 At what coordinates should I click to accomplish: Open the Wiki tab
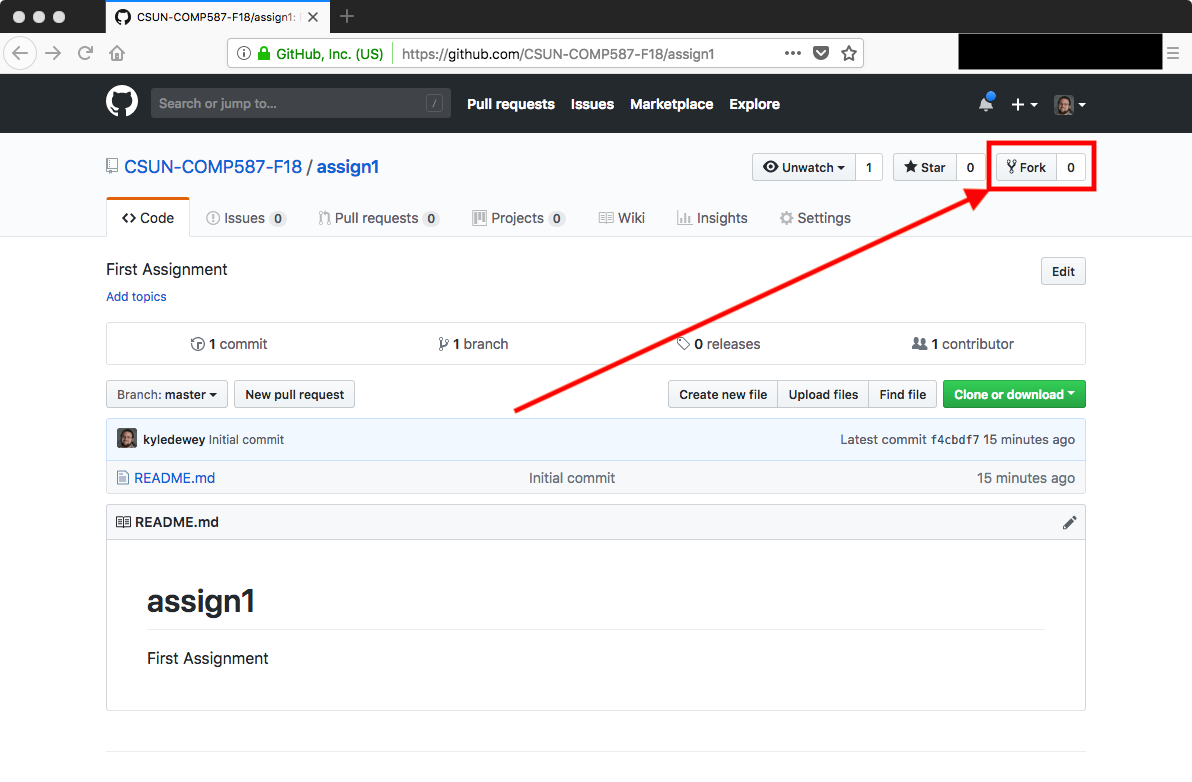(622, 218)
